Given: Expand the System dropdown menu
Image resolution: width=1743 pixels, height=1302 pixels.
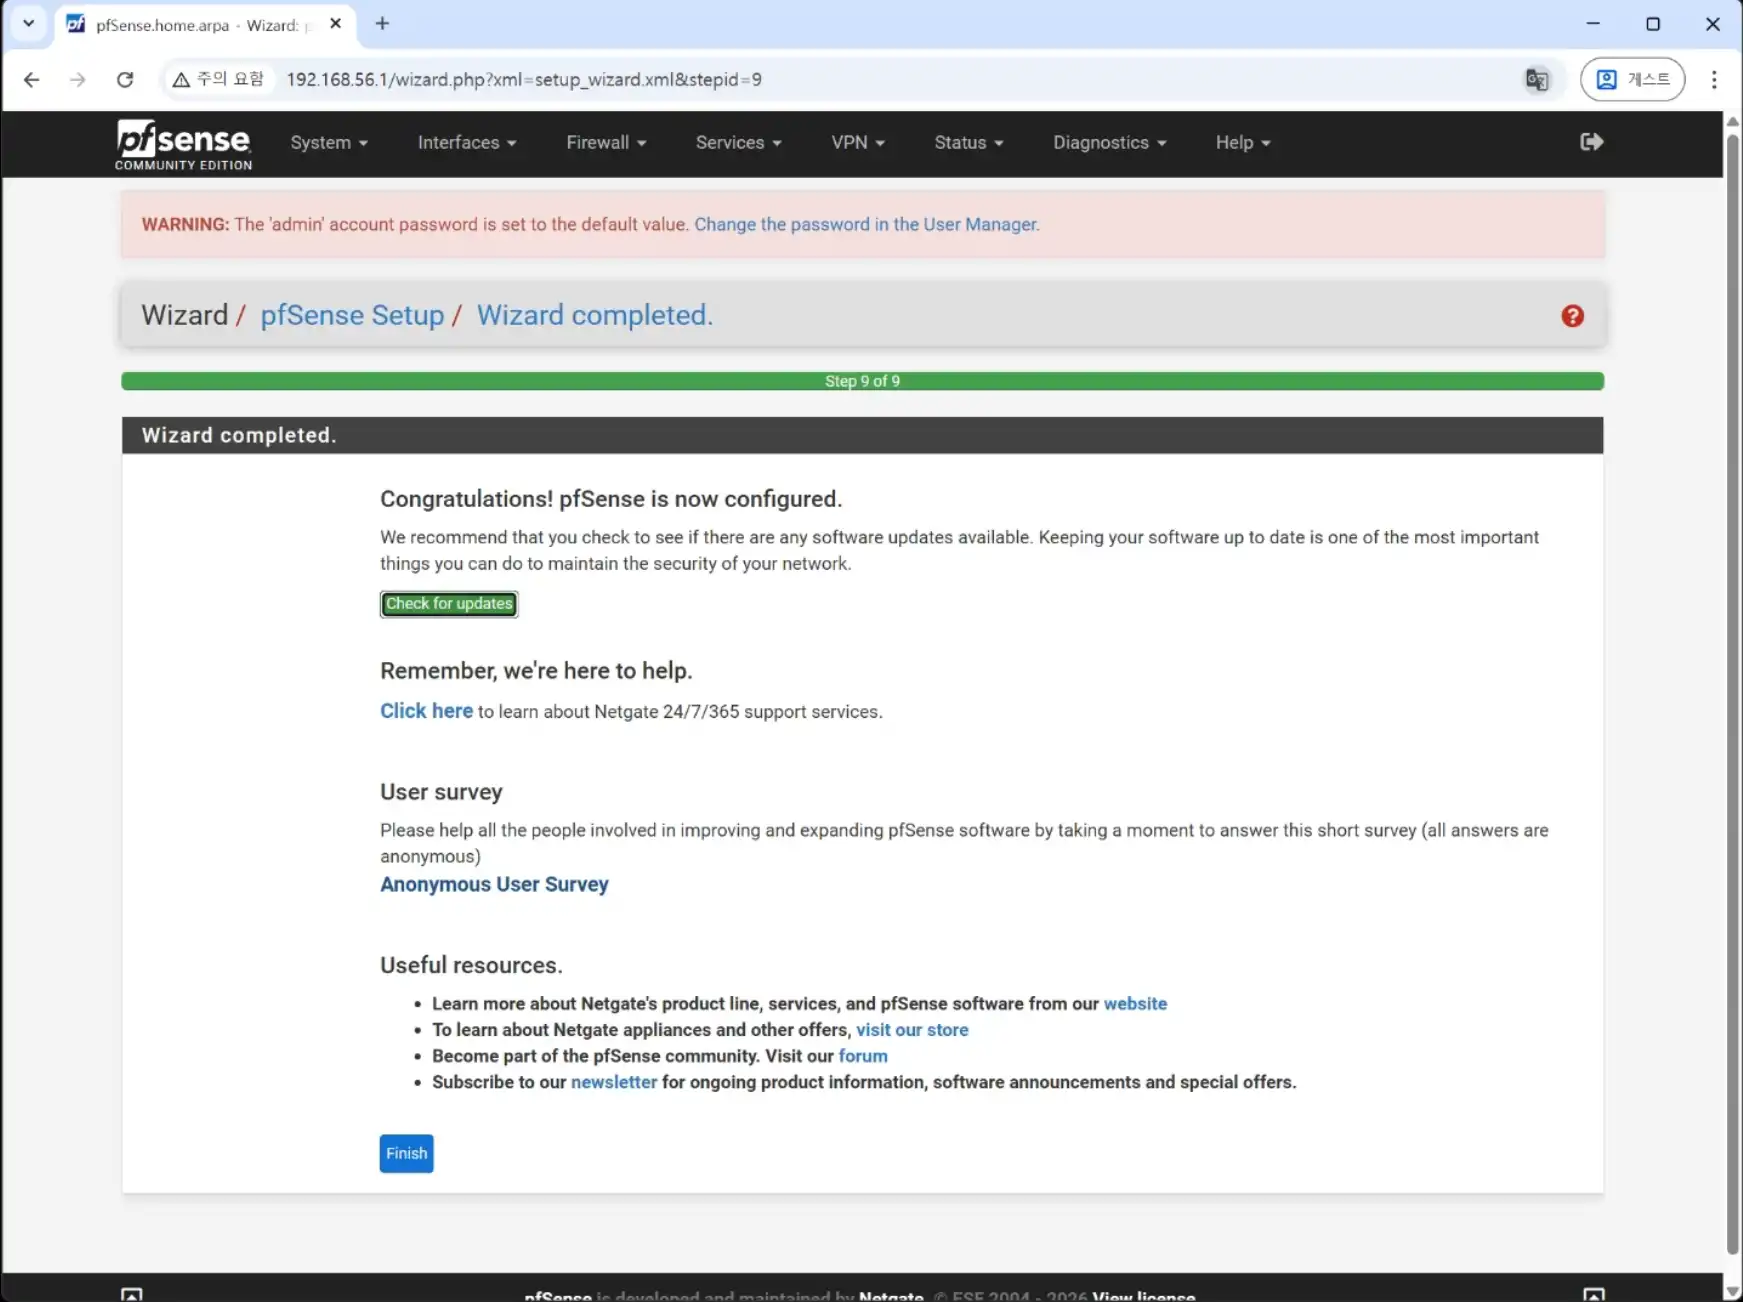Looking at the screenshot, I should [329, 143].
